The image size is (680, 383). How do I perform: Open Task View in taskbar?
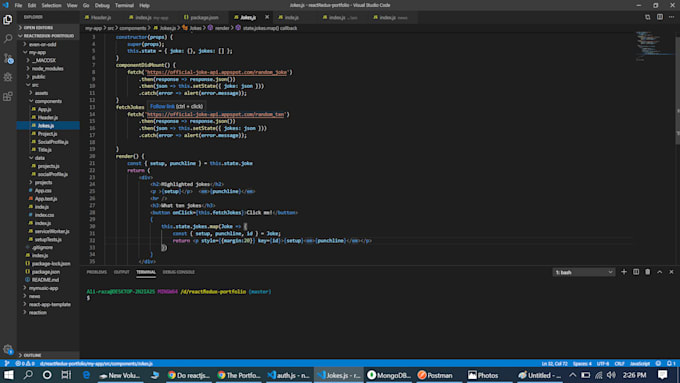click(66, 375)
